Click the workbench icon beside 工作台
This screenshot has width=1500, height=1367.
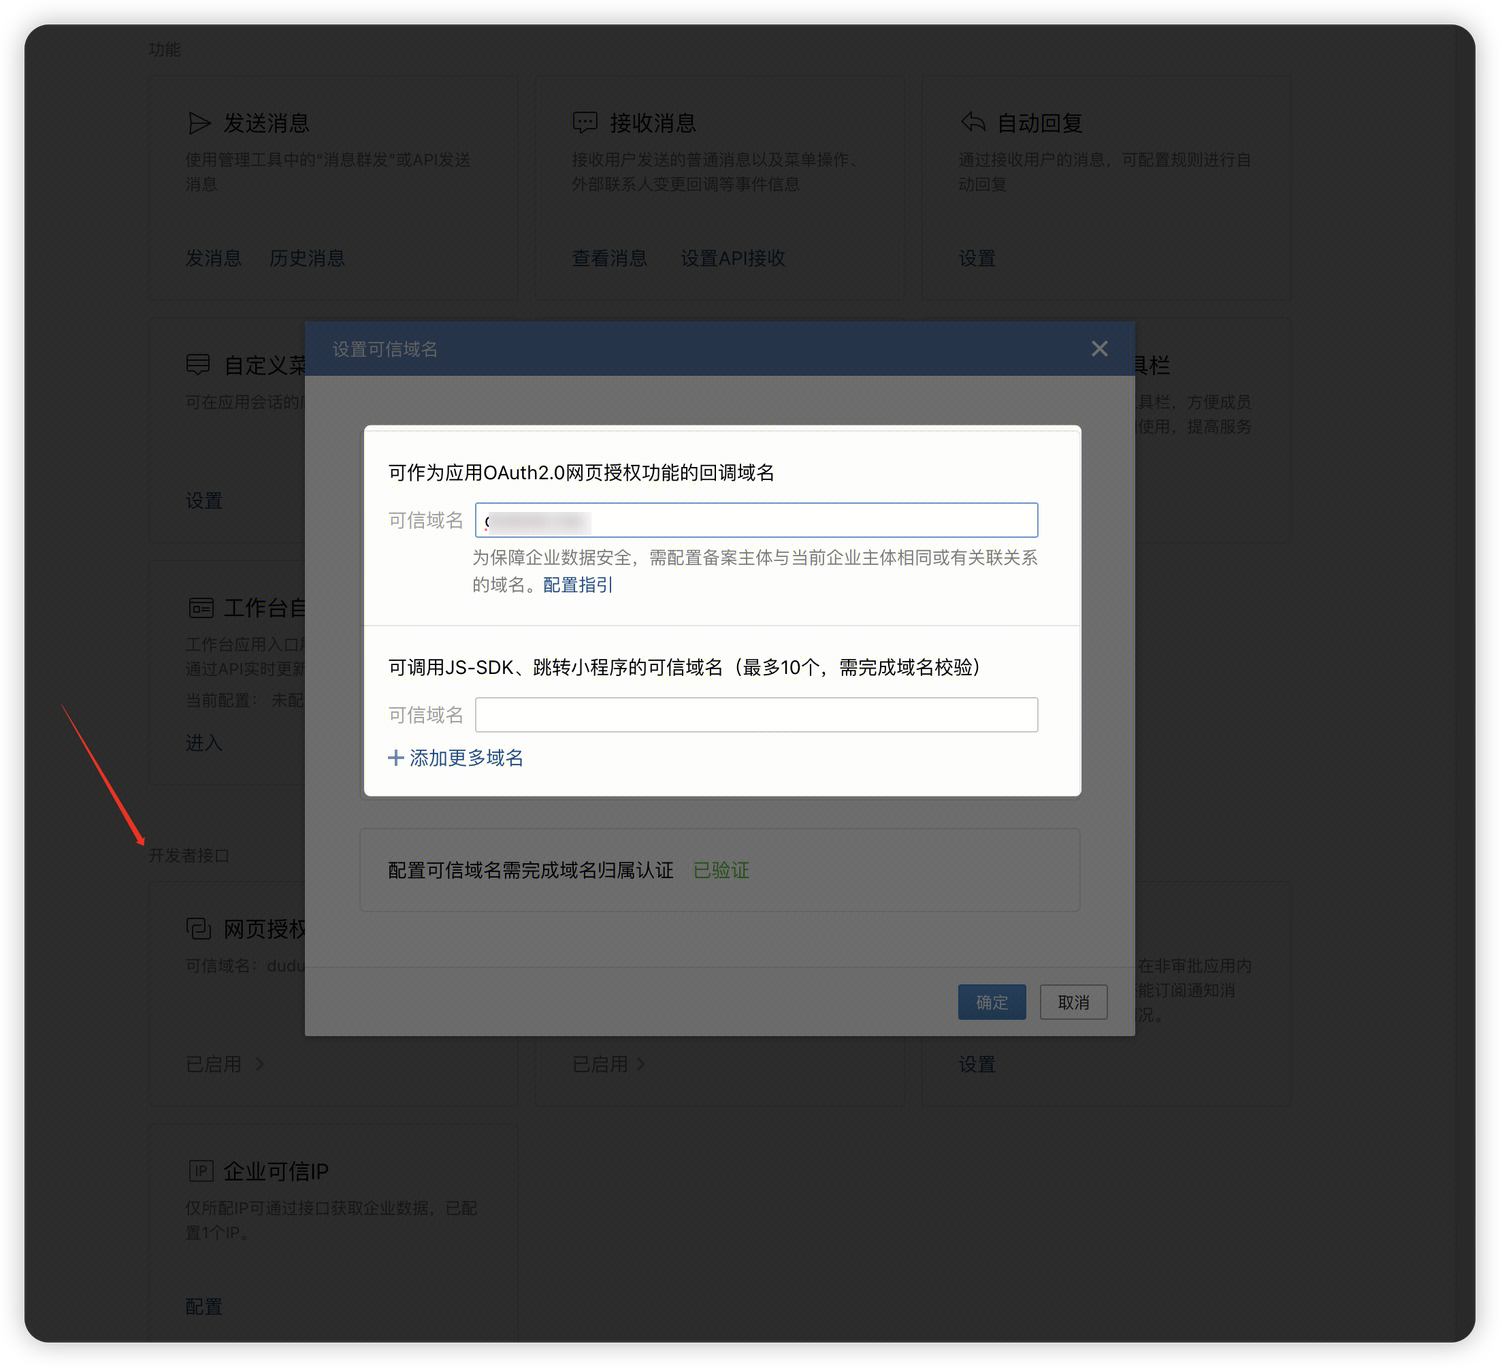[201, 608]
